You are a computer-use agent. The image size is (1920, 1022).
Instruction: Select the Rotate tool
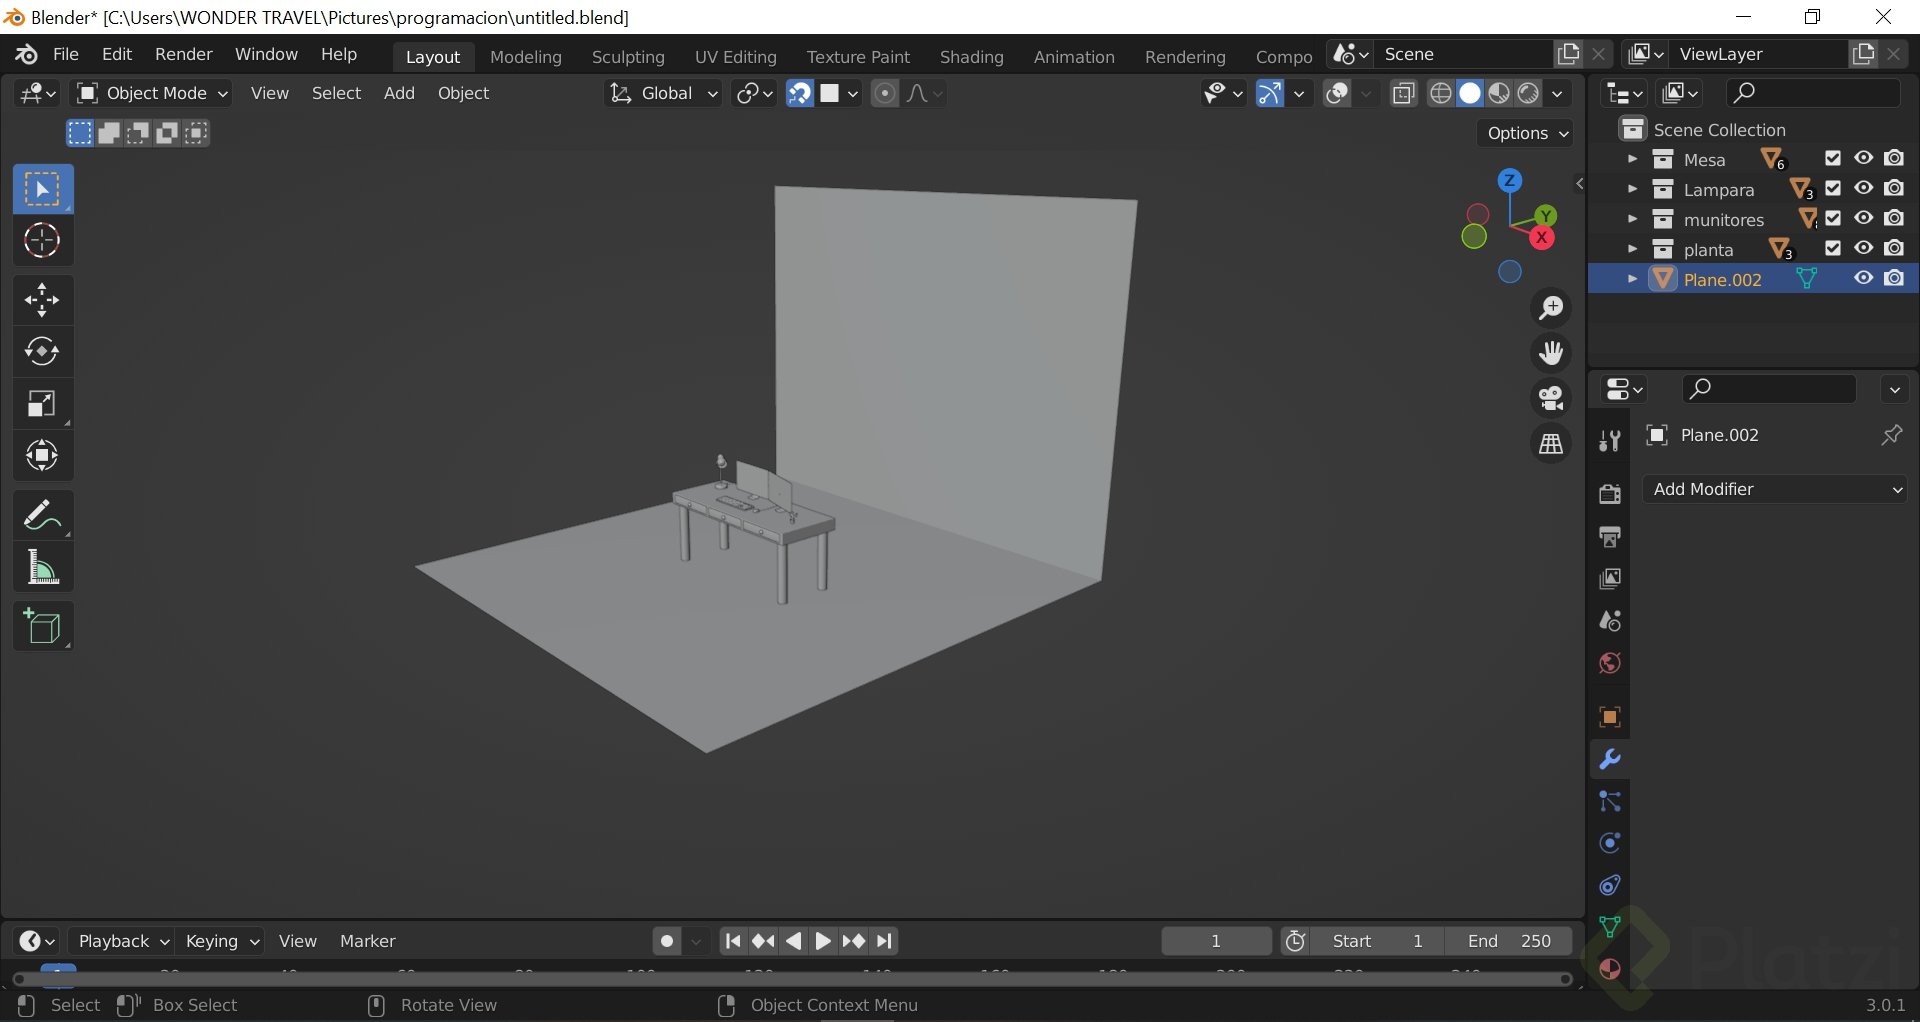click(42, 351)
